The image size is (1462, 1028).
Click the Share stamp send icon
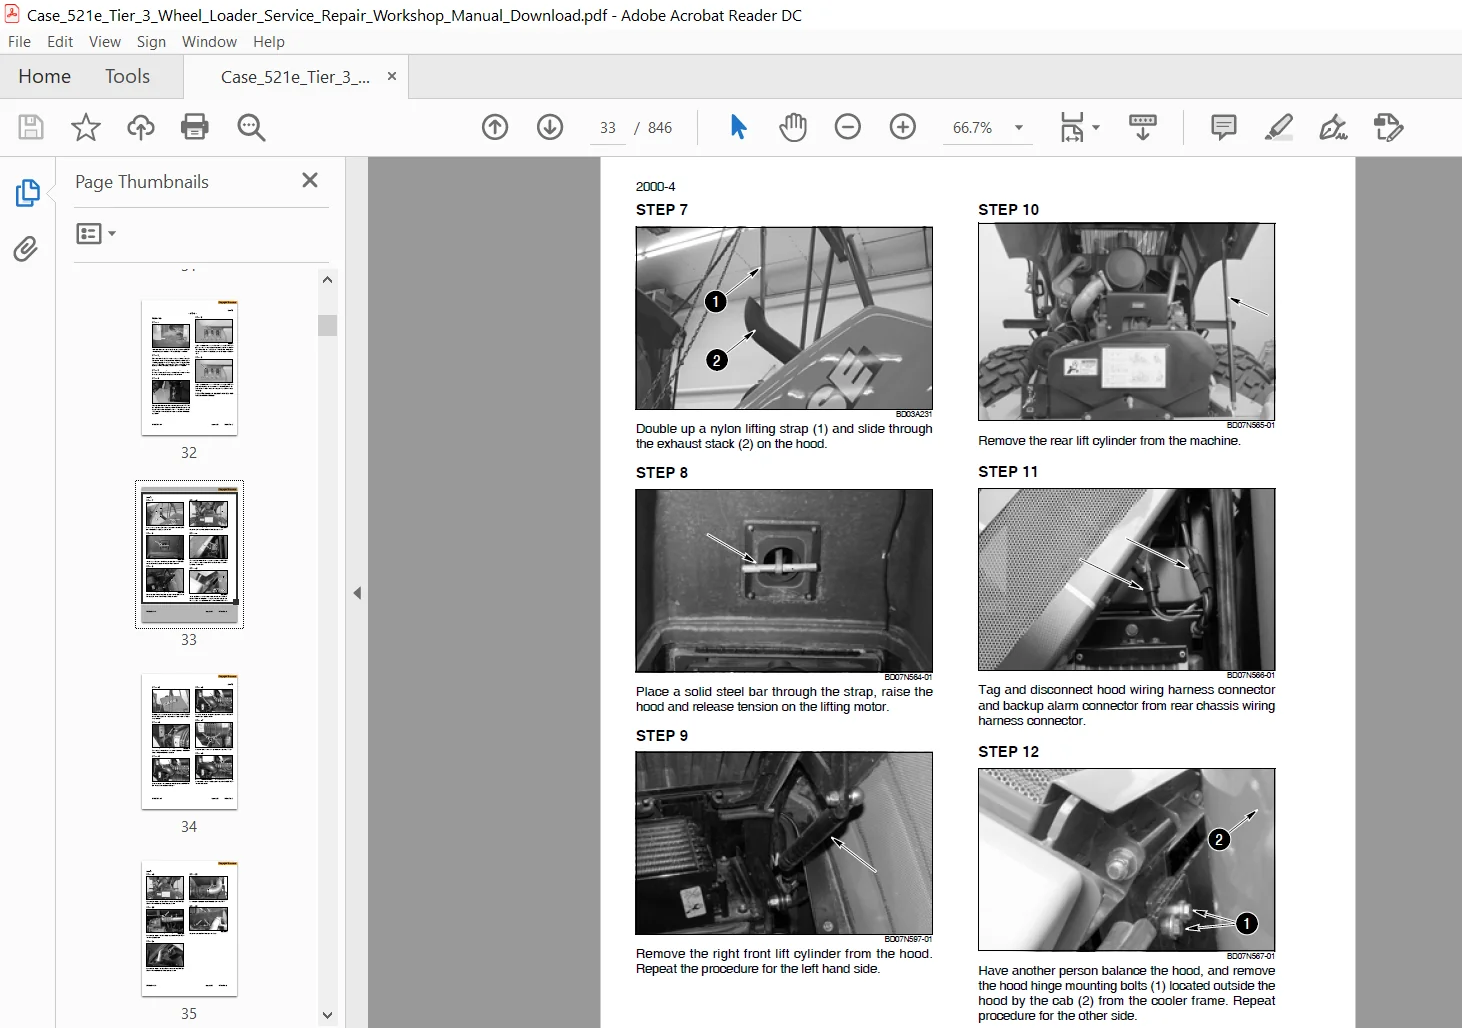point(1388,127)
